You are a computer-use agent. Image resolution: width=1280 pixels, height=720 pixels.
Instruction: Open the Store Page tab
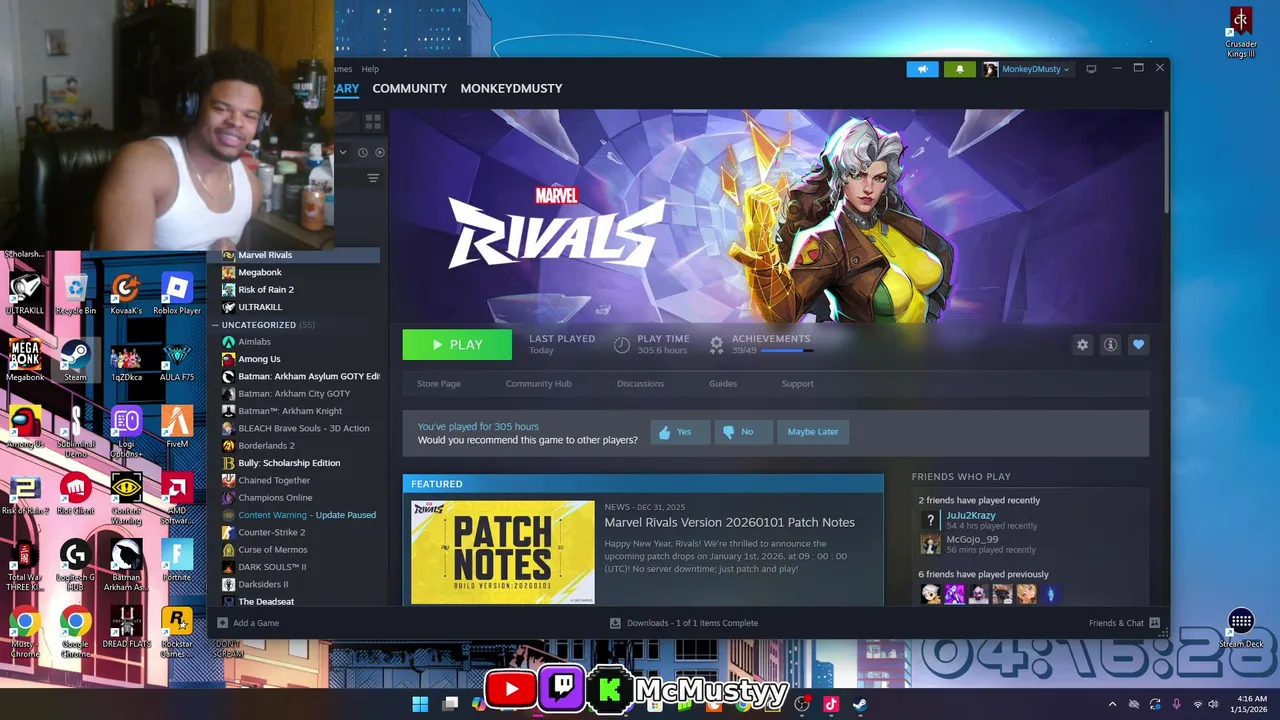point(438,384)
